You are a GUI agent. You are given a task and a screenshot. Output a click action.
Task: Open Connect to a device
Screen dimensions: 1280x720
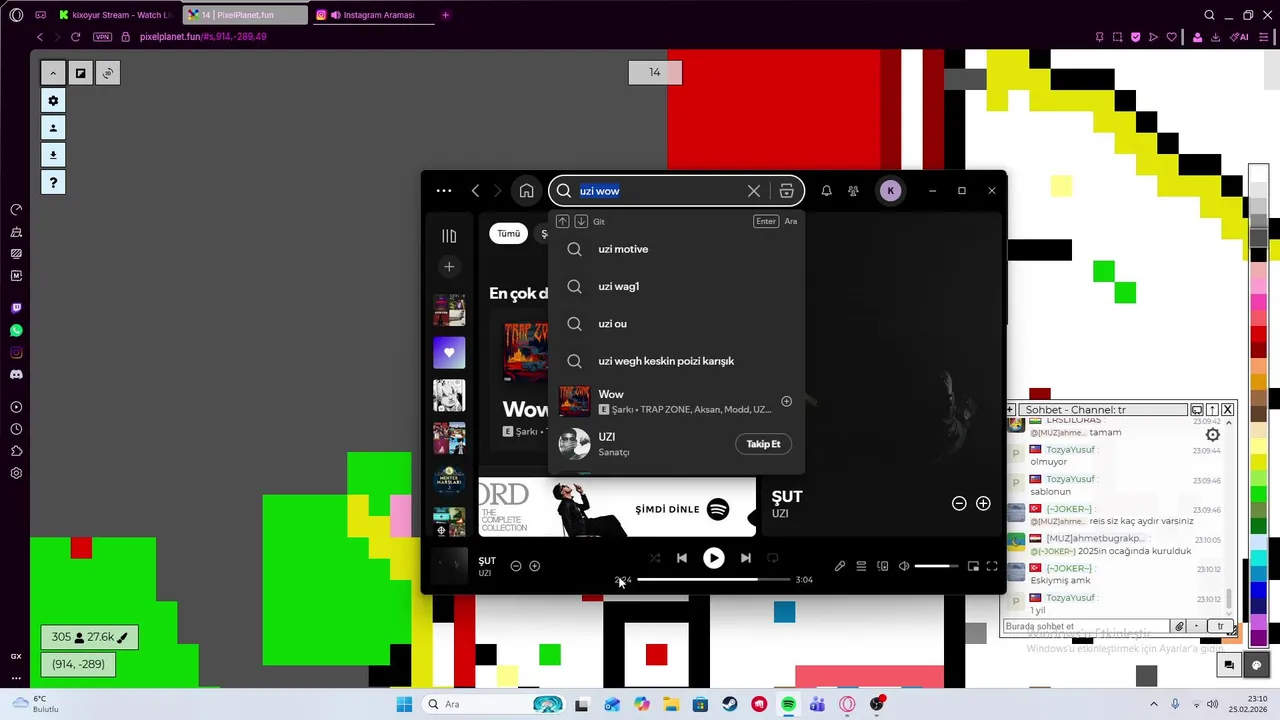(883, 566)
